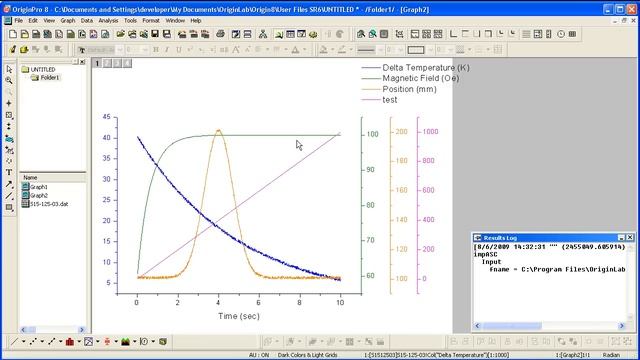Viewport: 640px width, 360px height.
Task: Toggle Italic text formatting
Action: [167, 50]
